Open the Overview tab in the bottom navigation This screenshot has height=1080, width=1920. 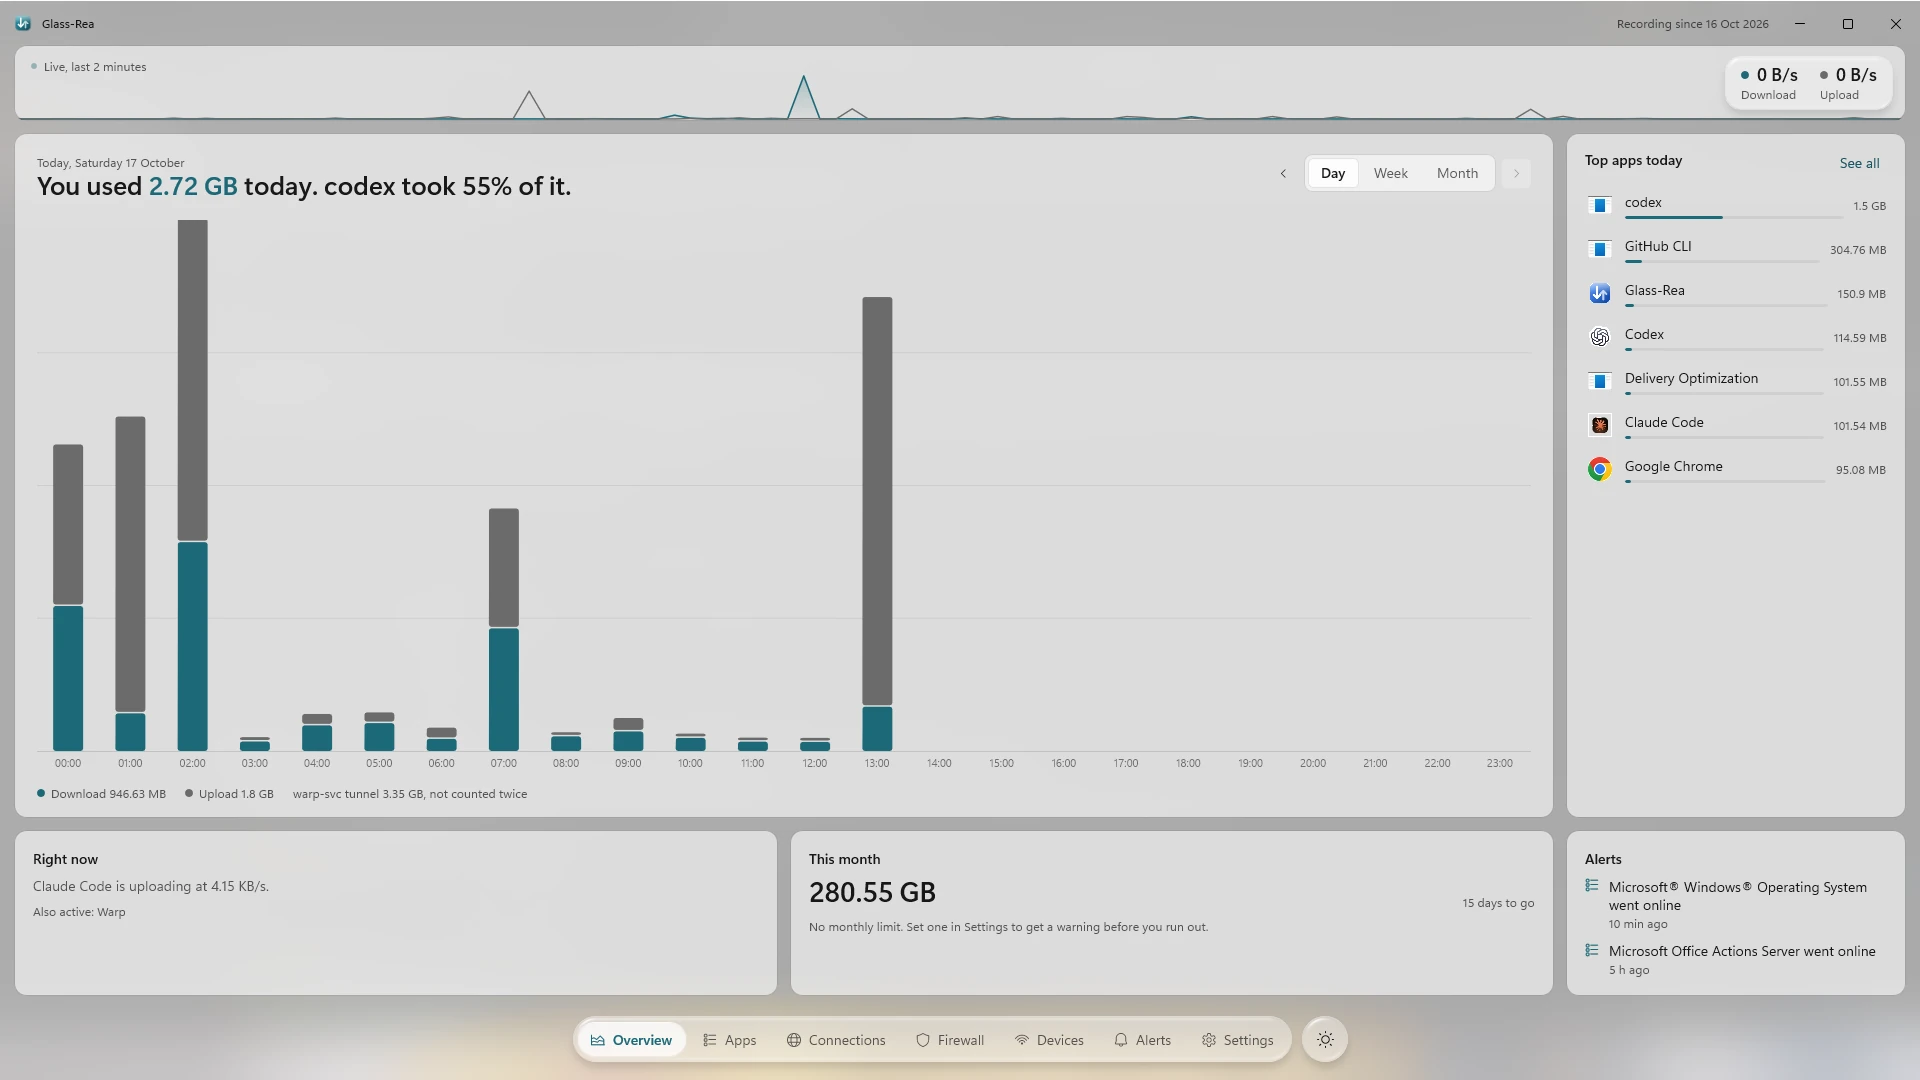(x=631, y=1040)
